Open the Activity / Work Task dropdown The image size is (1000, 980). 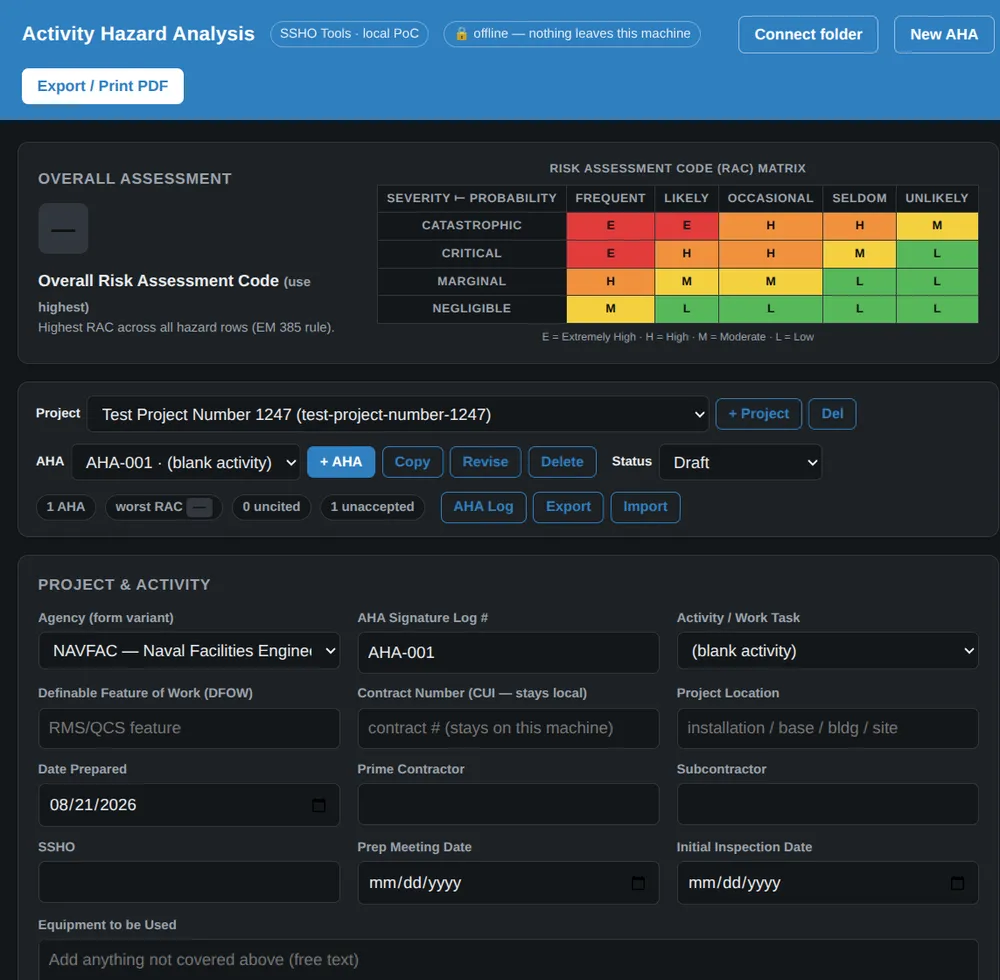(827, 651)
